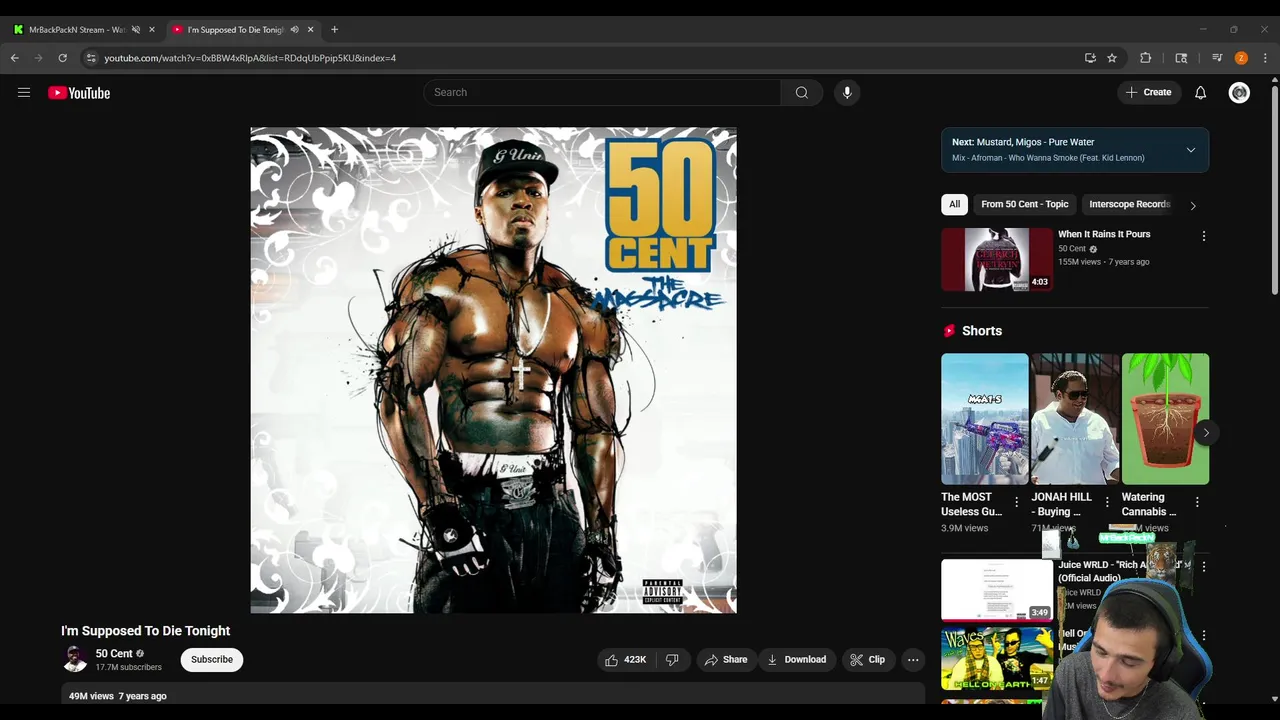Viewport: 1280px width, 720px height.
Task: Click the search magnifier button
Action: [x=802, y=93]
